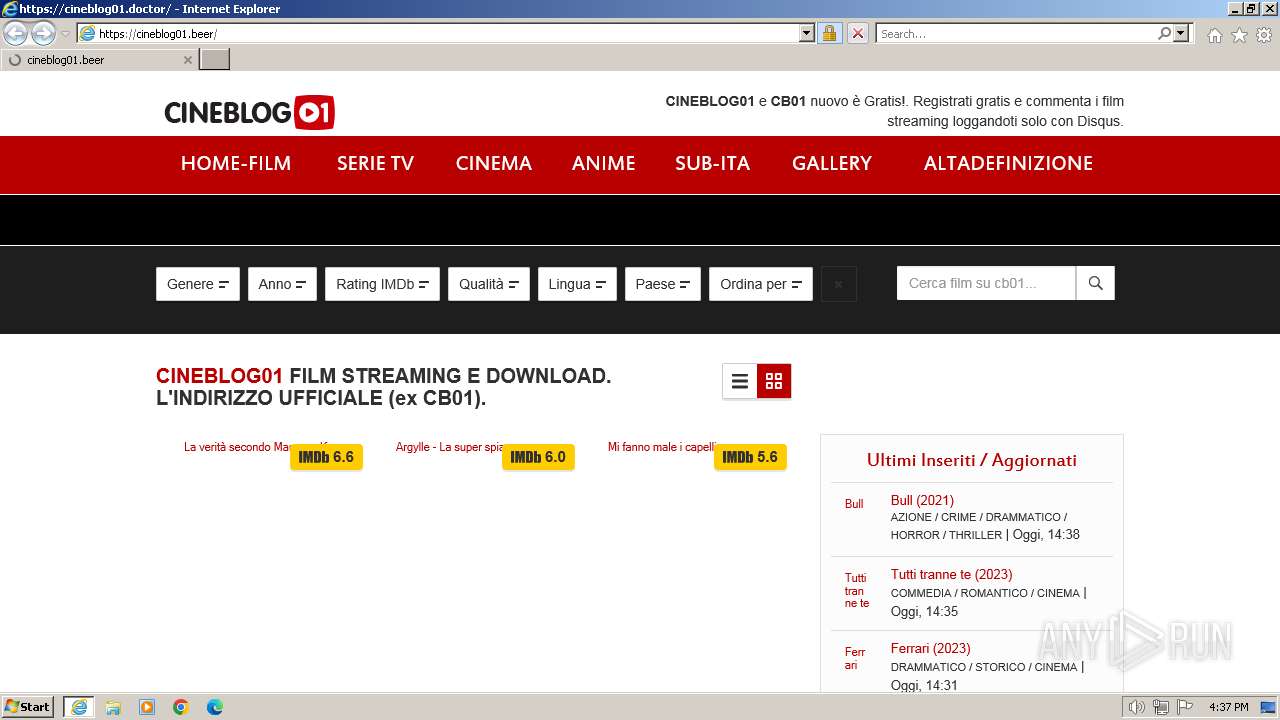Expand the Rating IMDb filter

[x=382, y=284]
